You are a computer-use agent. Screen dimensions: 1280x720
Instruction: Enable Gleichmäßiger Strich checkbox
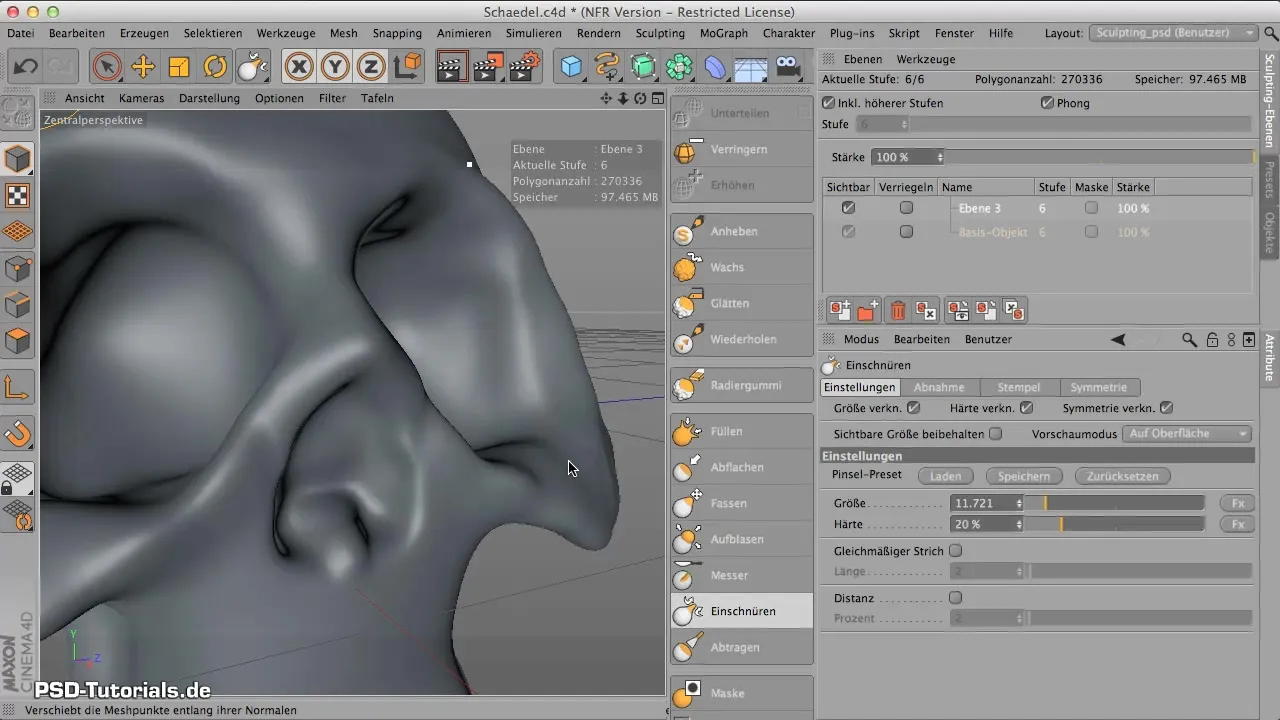[x=955, y=550]
